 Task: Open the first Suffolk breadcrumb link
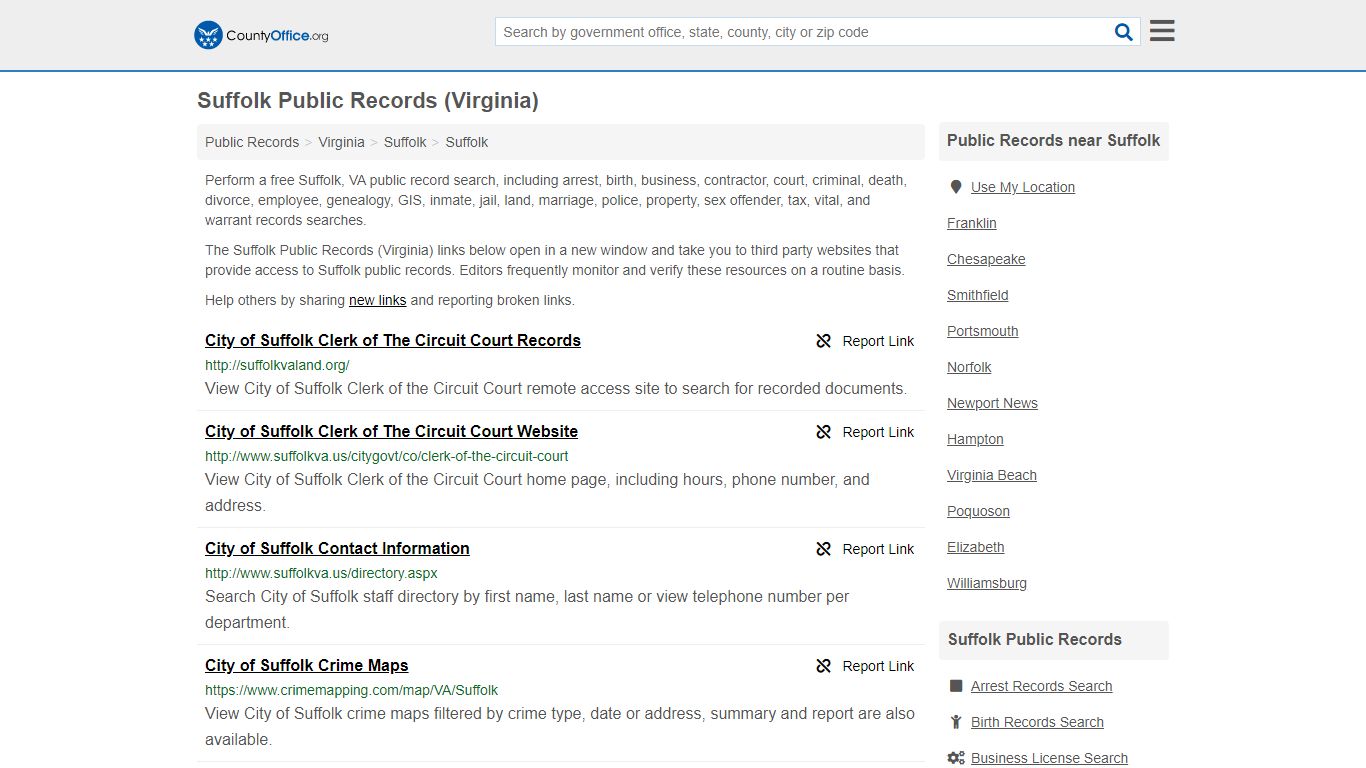point(405,142)
